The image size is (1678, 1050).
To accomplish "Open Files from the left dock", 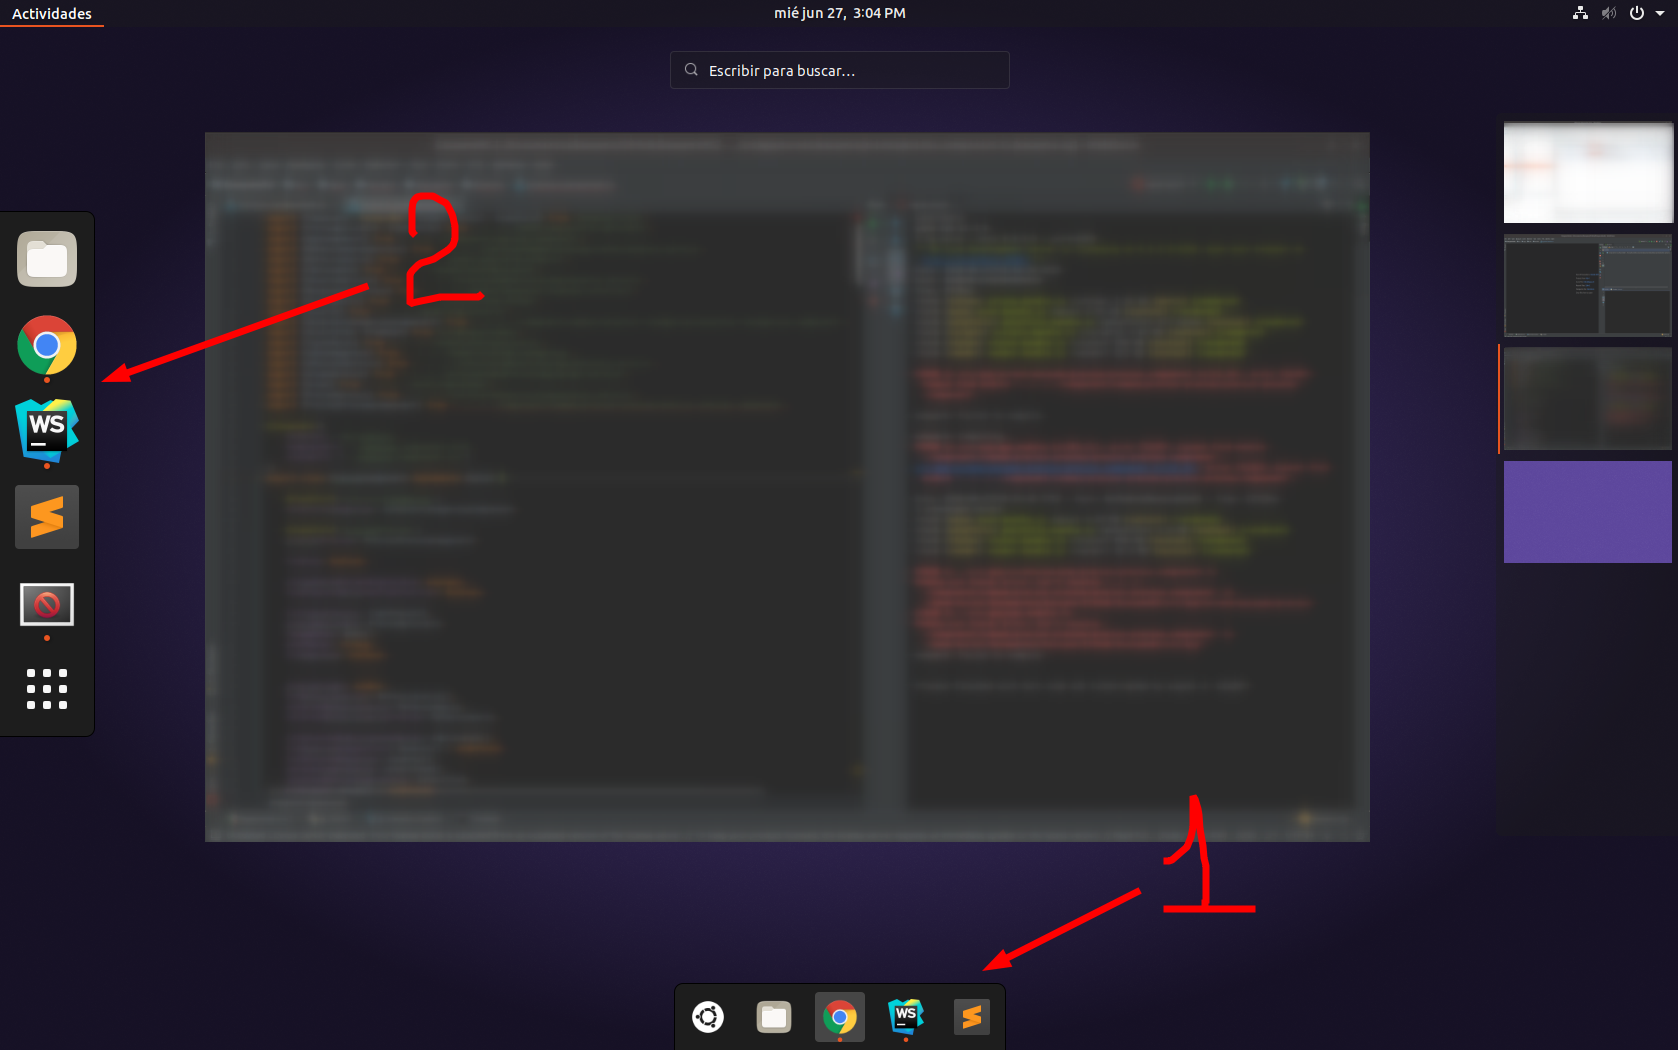I will [x=47, y=259].
